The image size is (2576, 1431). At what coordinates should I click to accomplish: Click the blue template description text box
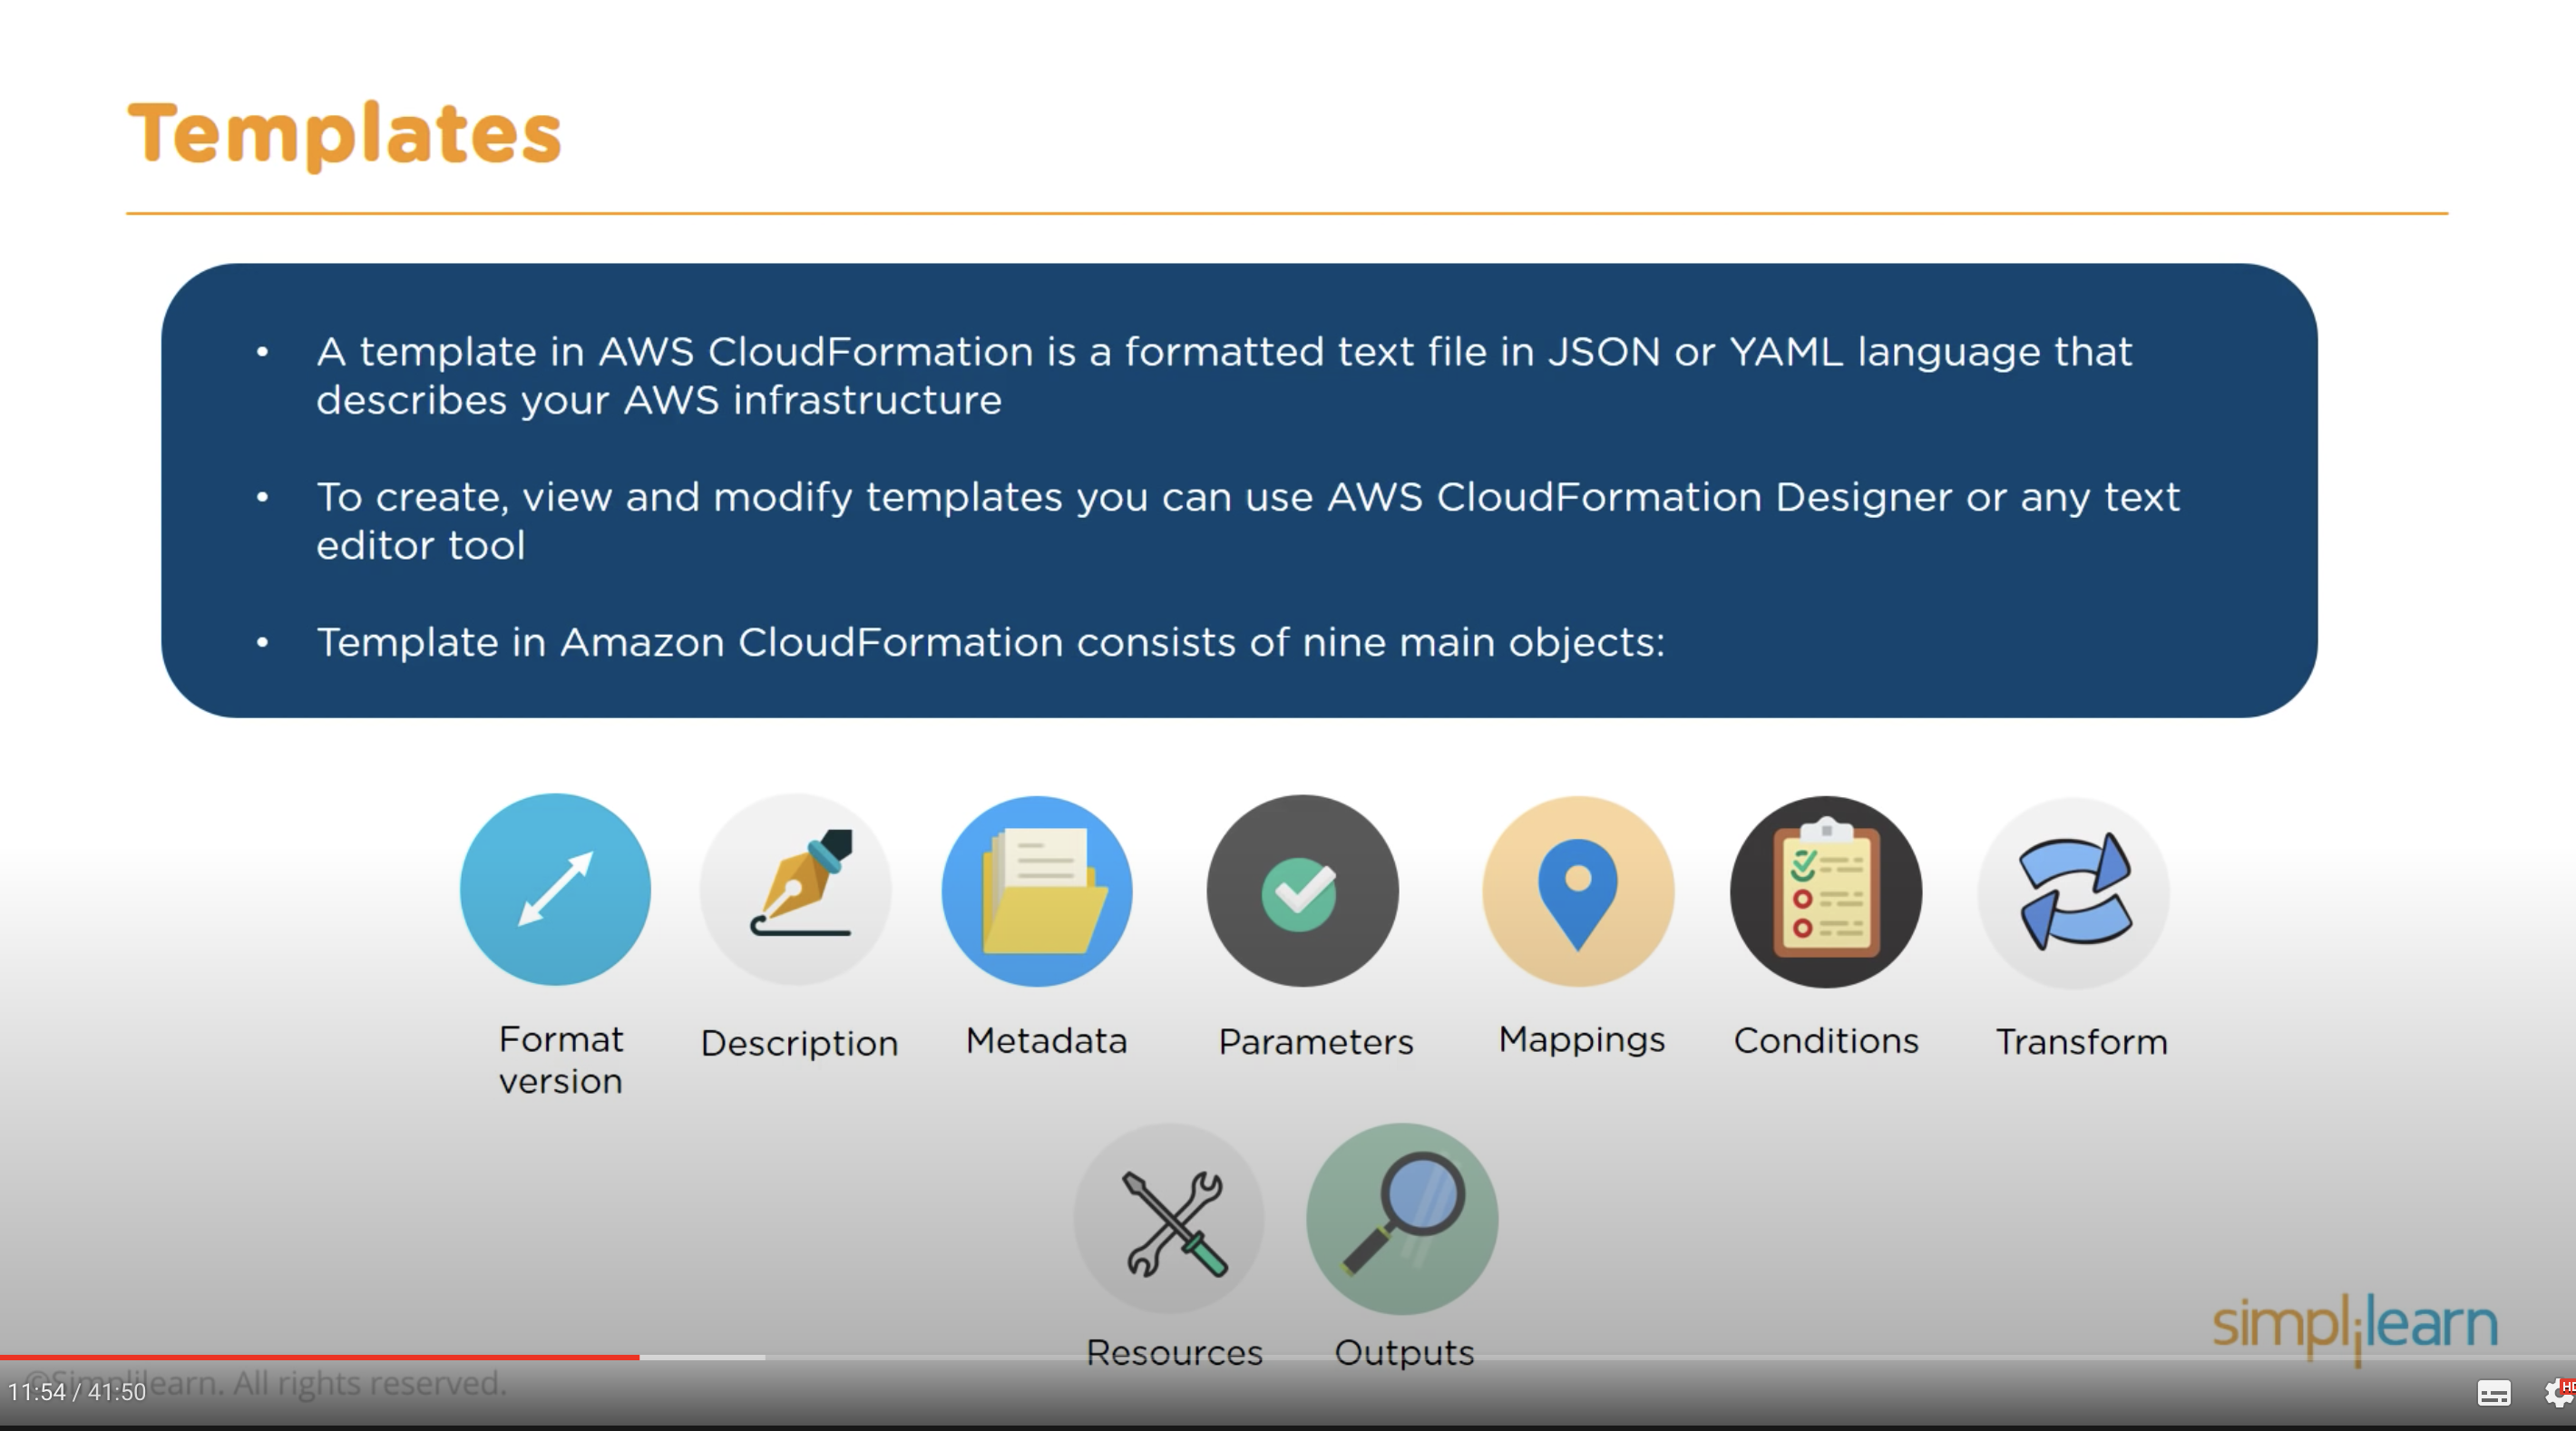[1238, 490]
